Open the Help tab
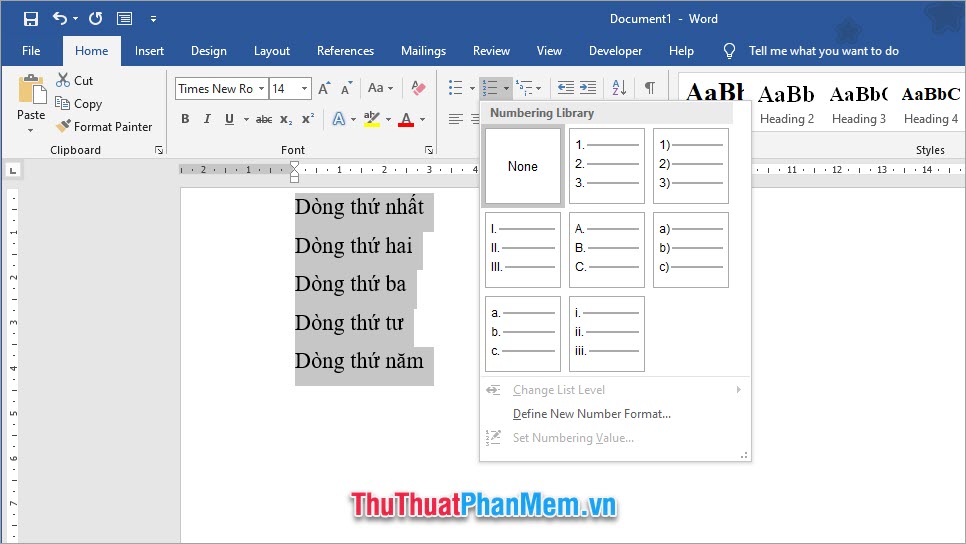 (x=681, y=51)
